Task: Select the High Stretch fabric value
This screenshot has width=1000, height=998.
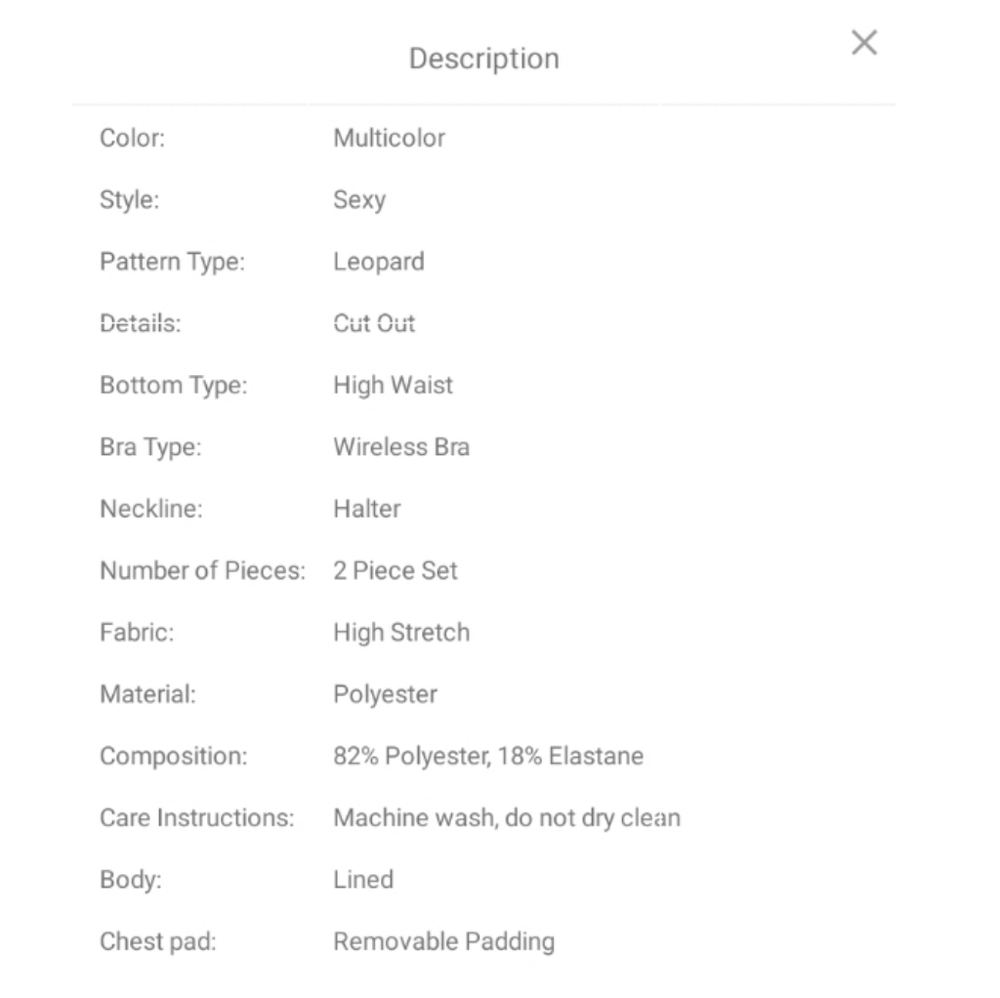Action: pos(401,633)
